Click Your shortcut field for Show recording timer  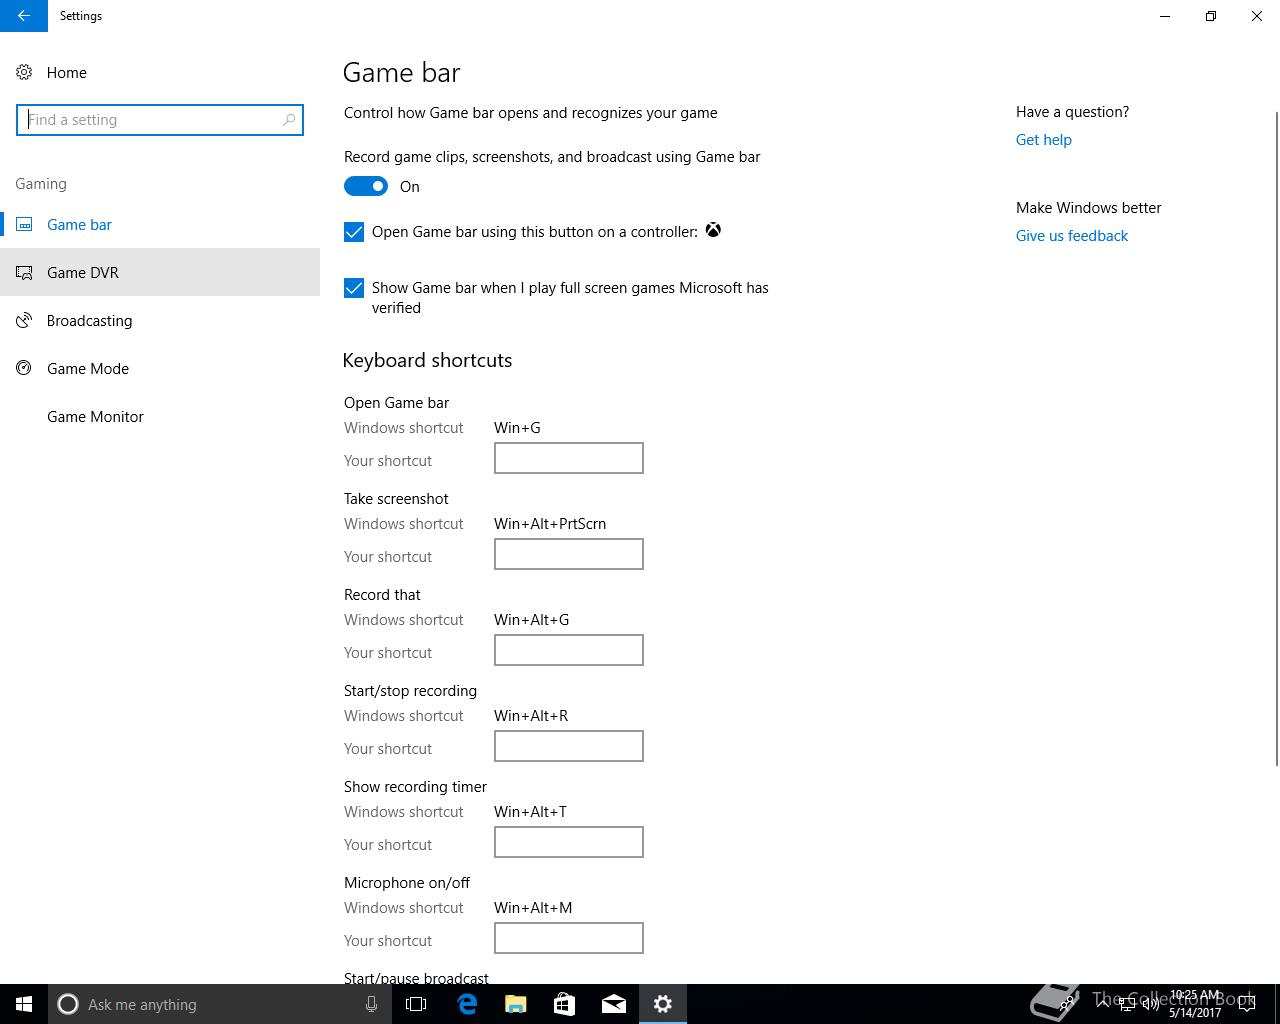pyautogui.click(x=569, y=842)
